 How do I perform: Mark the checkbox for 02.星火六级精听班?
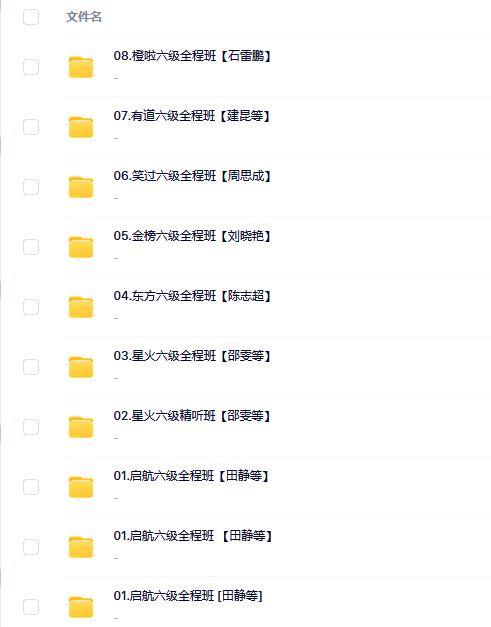(x=31, y=427)
